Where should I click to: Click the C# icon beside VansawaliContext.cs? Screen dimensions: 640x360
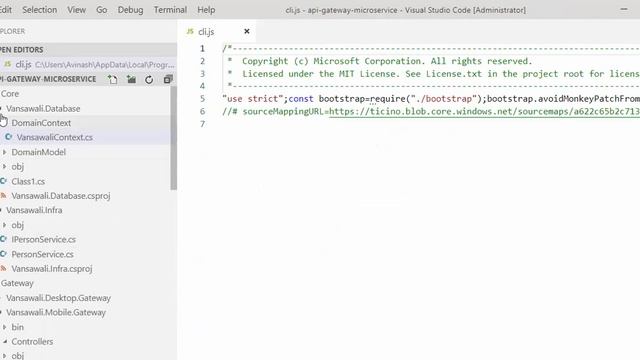click(8, 137)
